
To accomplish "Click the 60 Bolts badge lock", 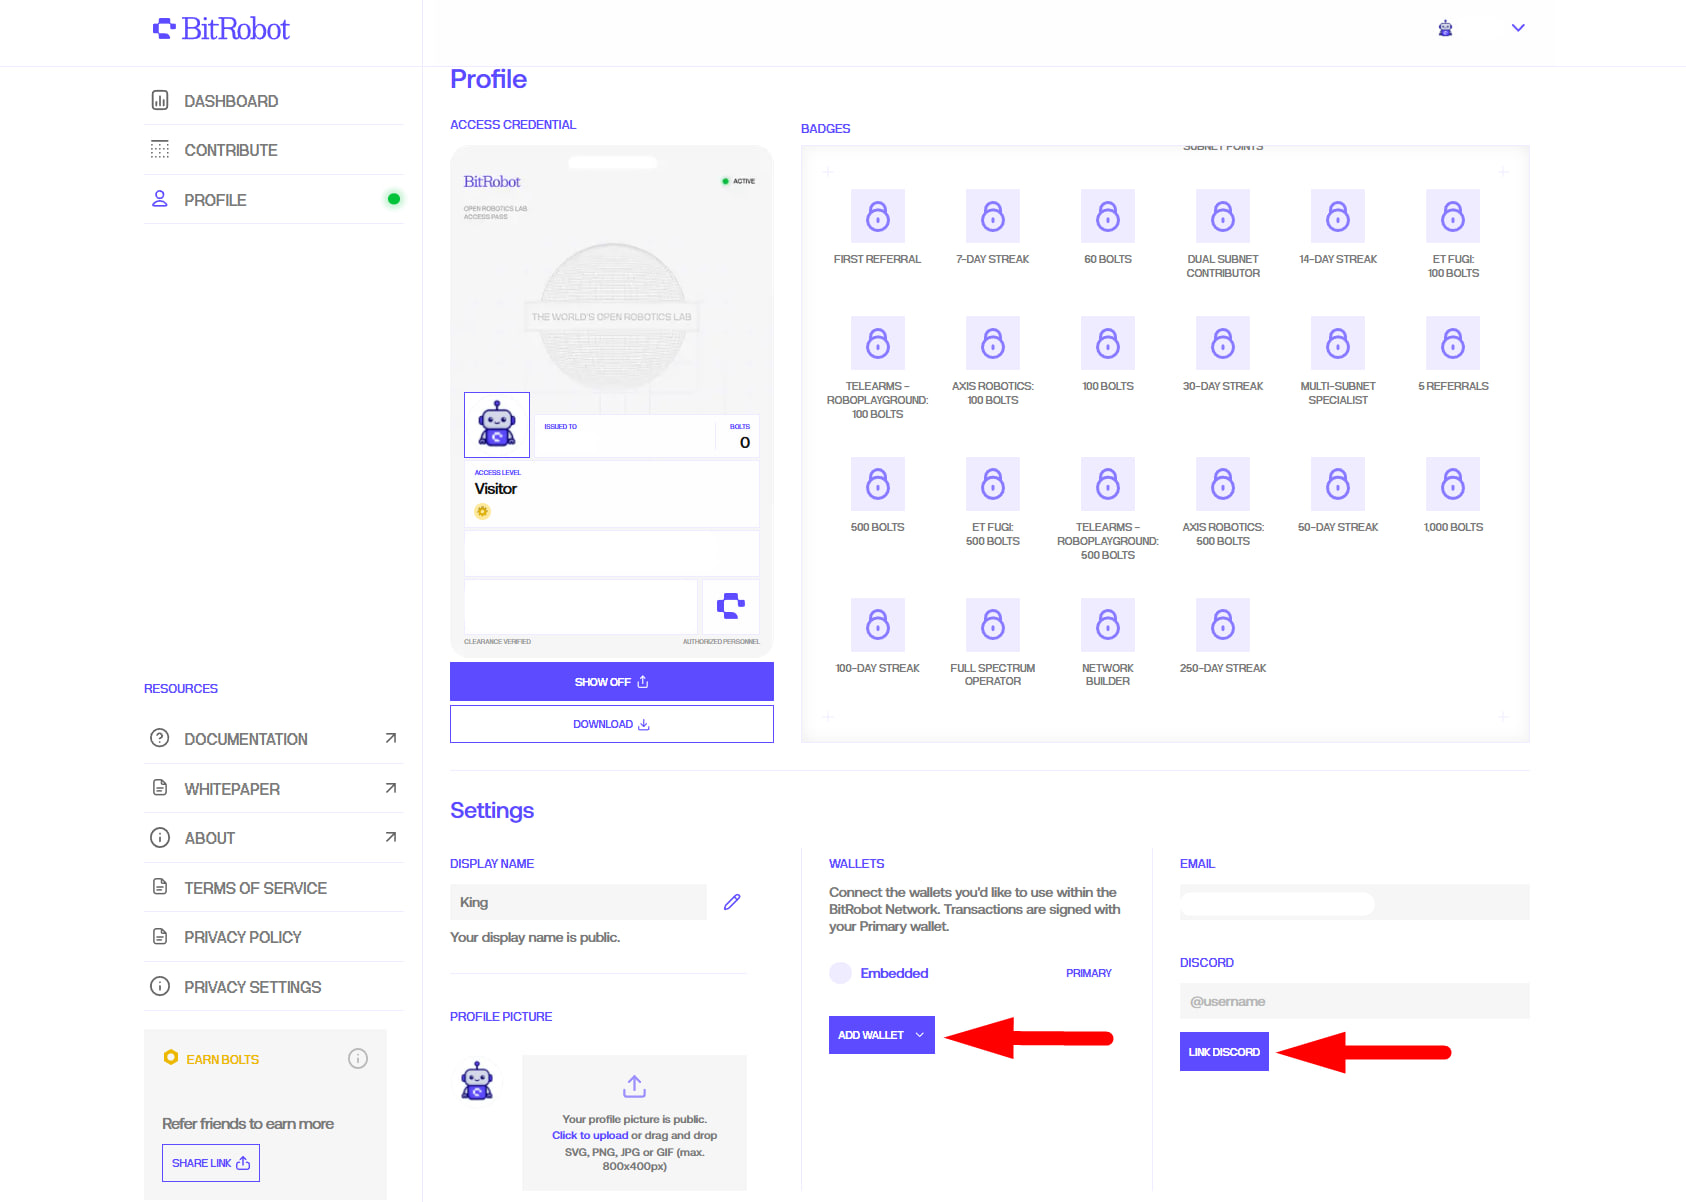I will click(x=1108, y=216).
